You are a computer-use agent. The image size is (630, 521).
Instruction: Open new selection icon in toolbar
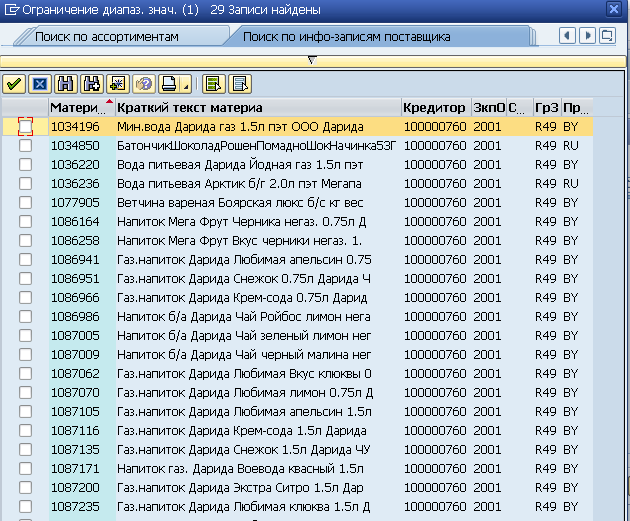(x=117, y=84)
